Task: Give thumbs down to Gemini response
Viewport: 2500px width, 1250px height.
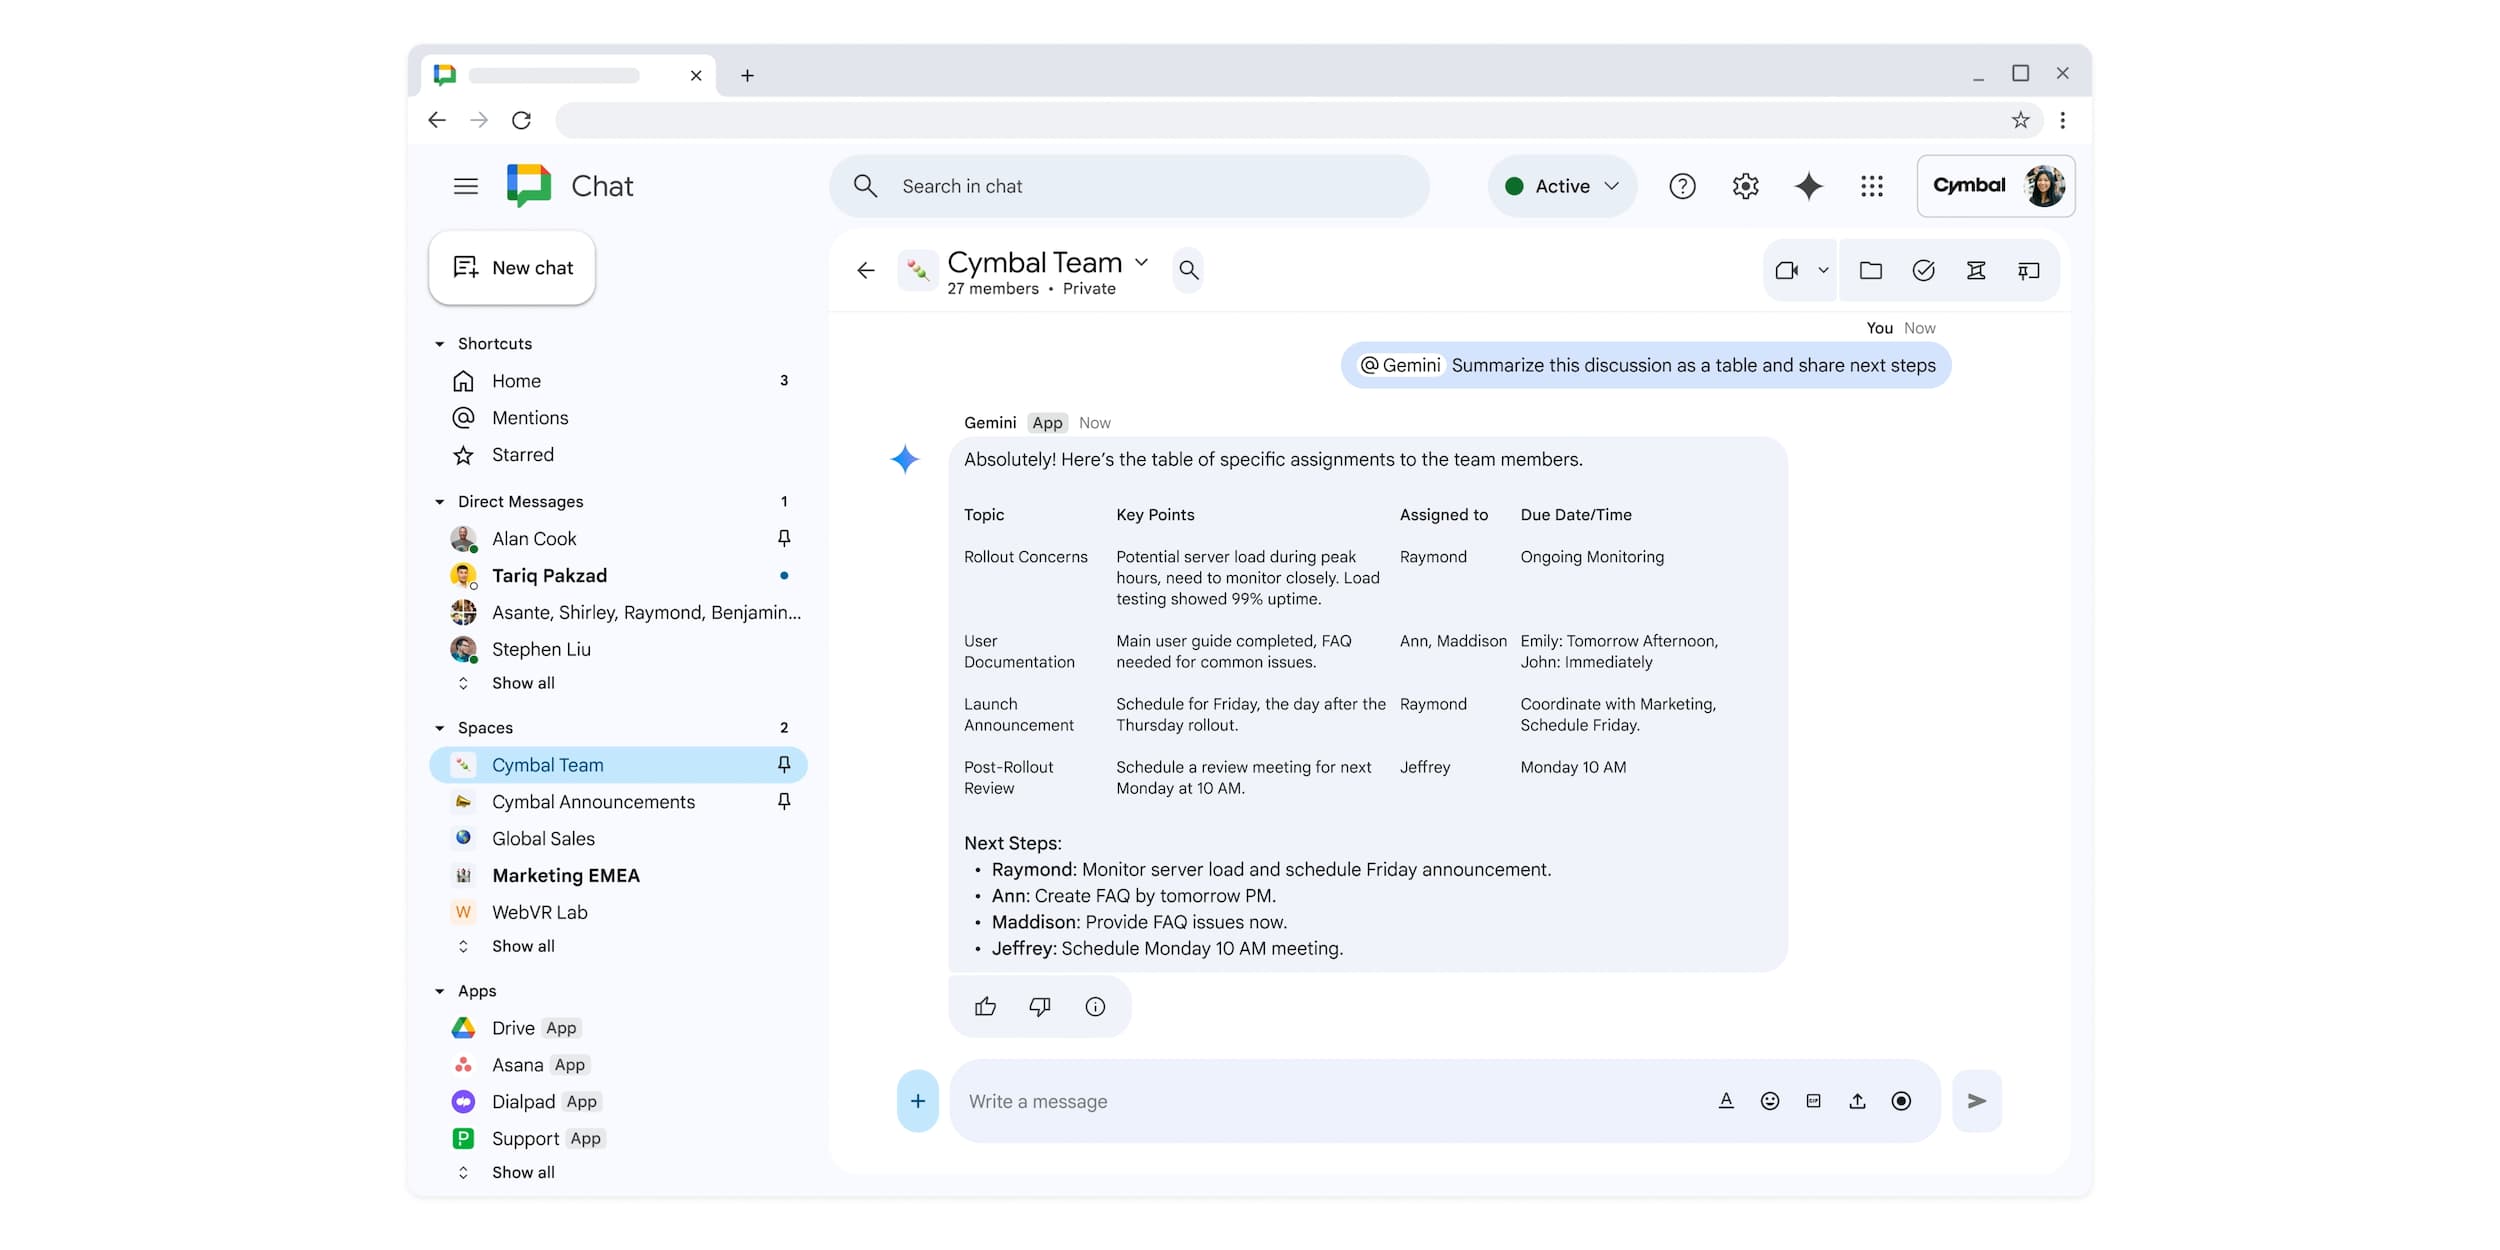Action: tap(1040, 1006)
